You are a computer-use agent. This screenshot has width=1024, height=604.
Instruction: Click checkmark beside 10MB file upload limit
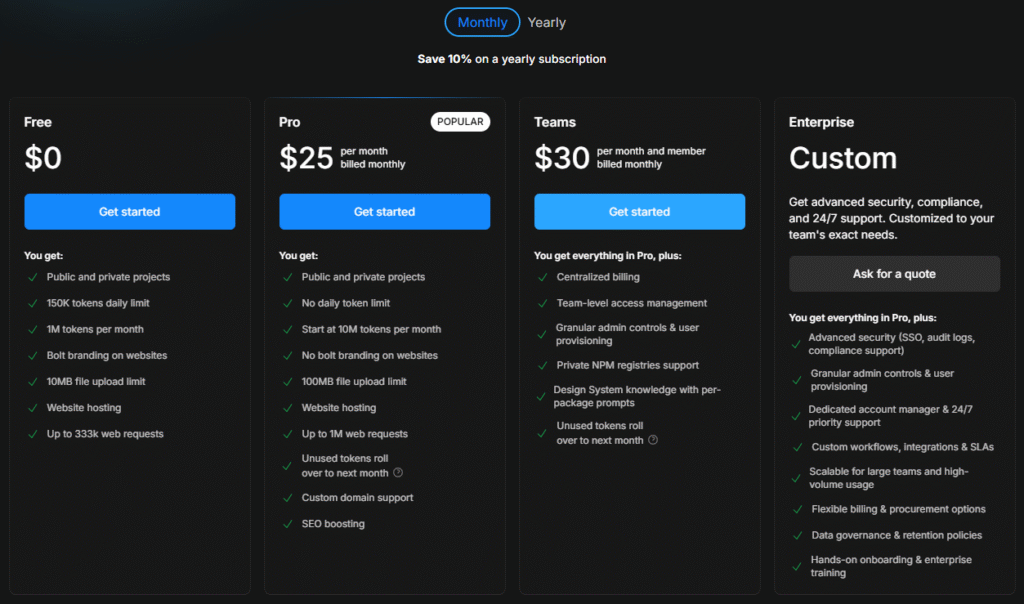(33, 381)
